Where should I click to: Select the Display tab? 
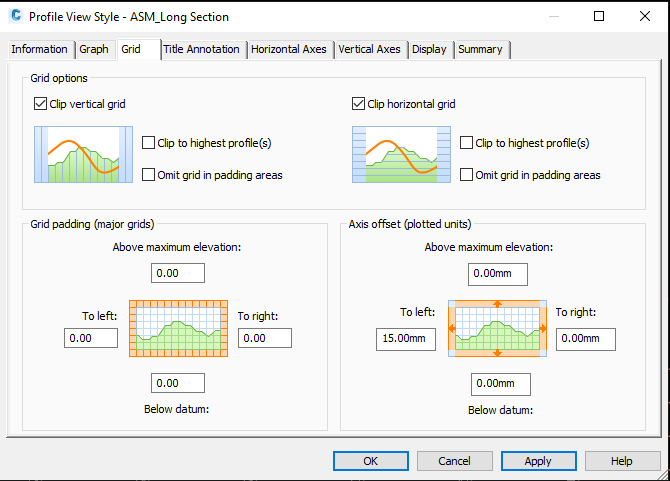(x=429, y=49)
